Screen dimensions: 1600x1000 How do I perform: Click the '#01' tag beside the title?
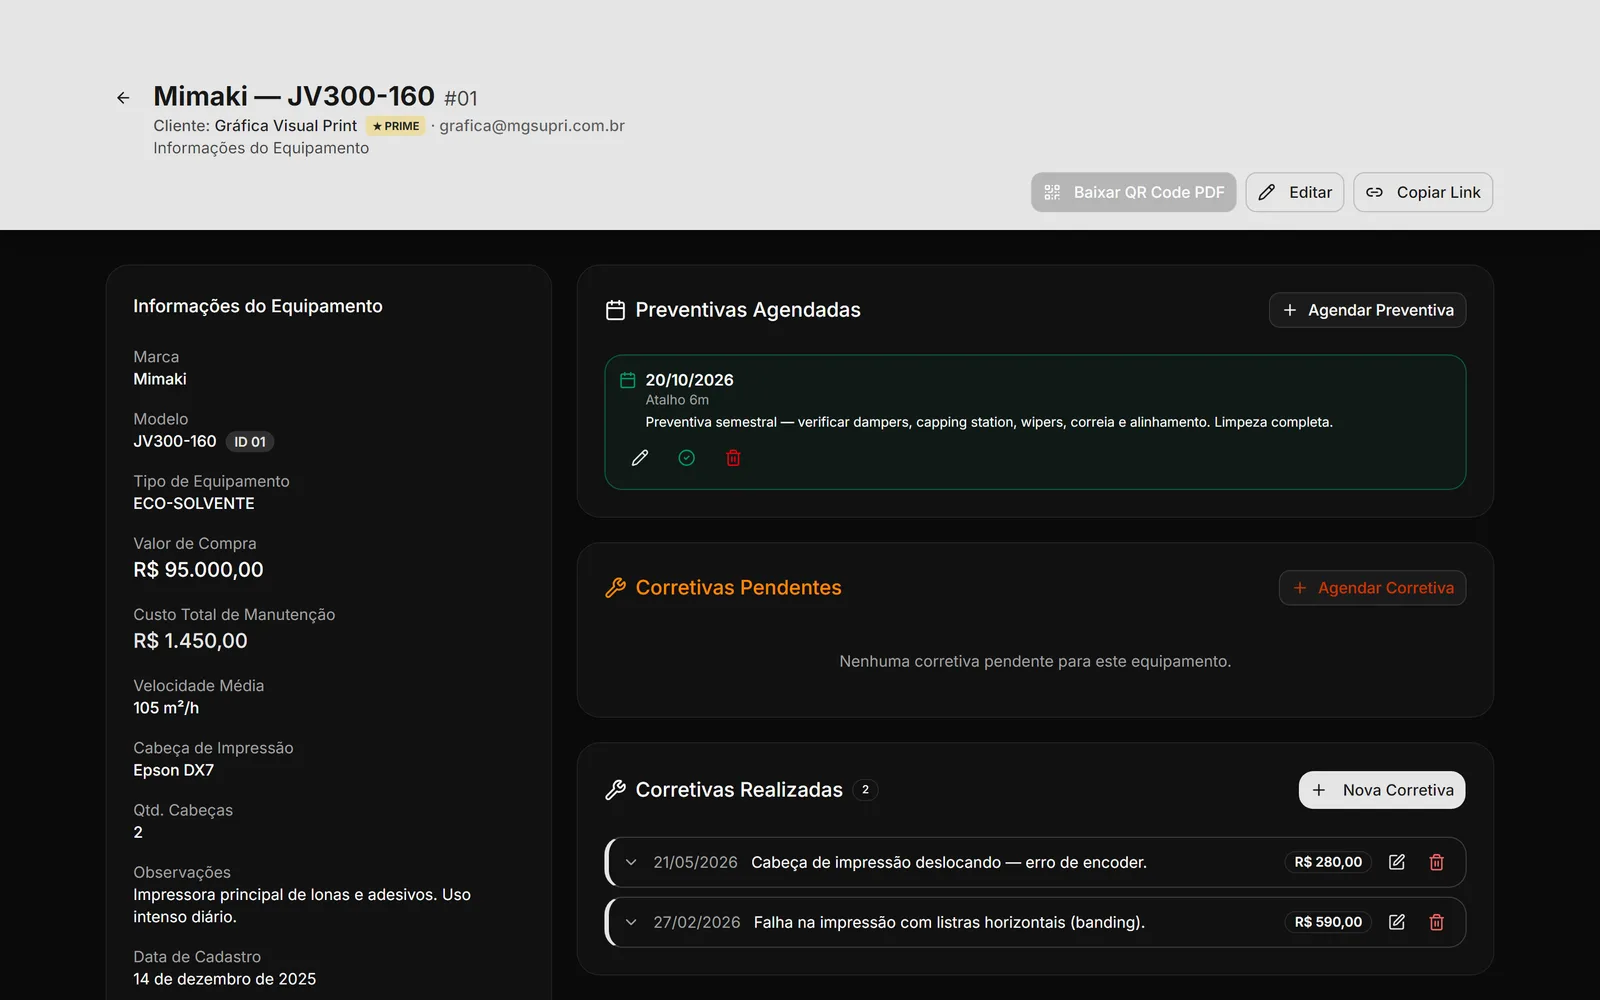461,98
